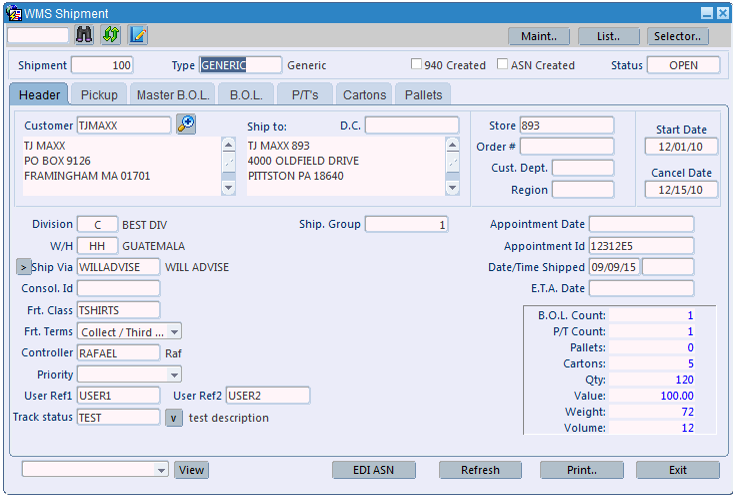
Task: Click the Appointment Date field
Action: (x=641, y=224)
